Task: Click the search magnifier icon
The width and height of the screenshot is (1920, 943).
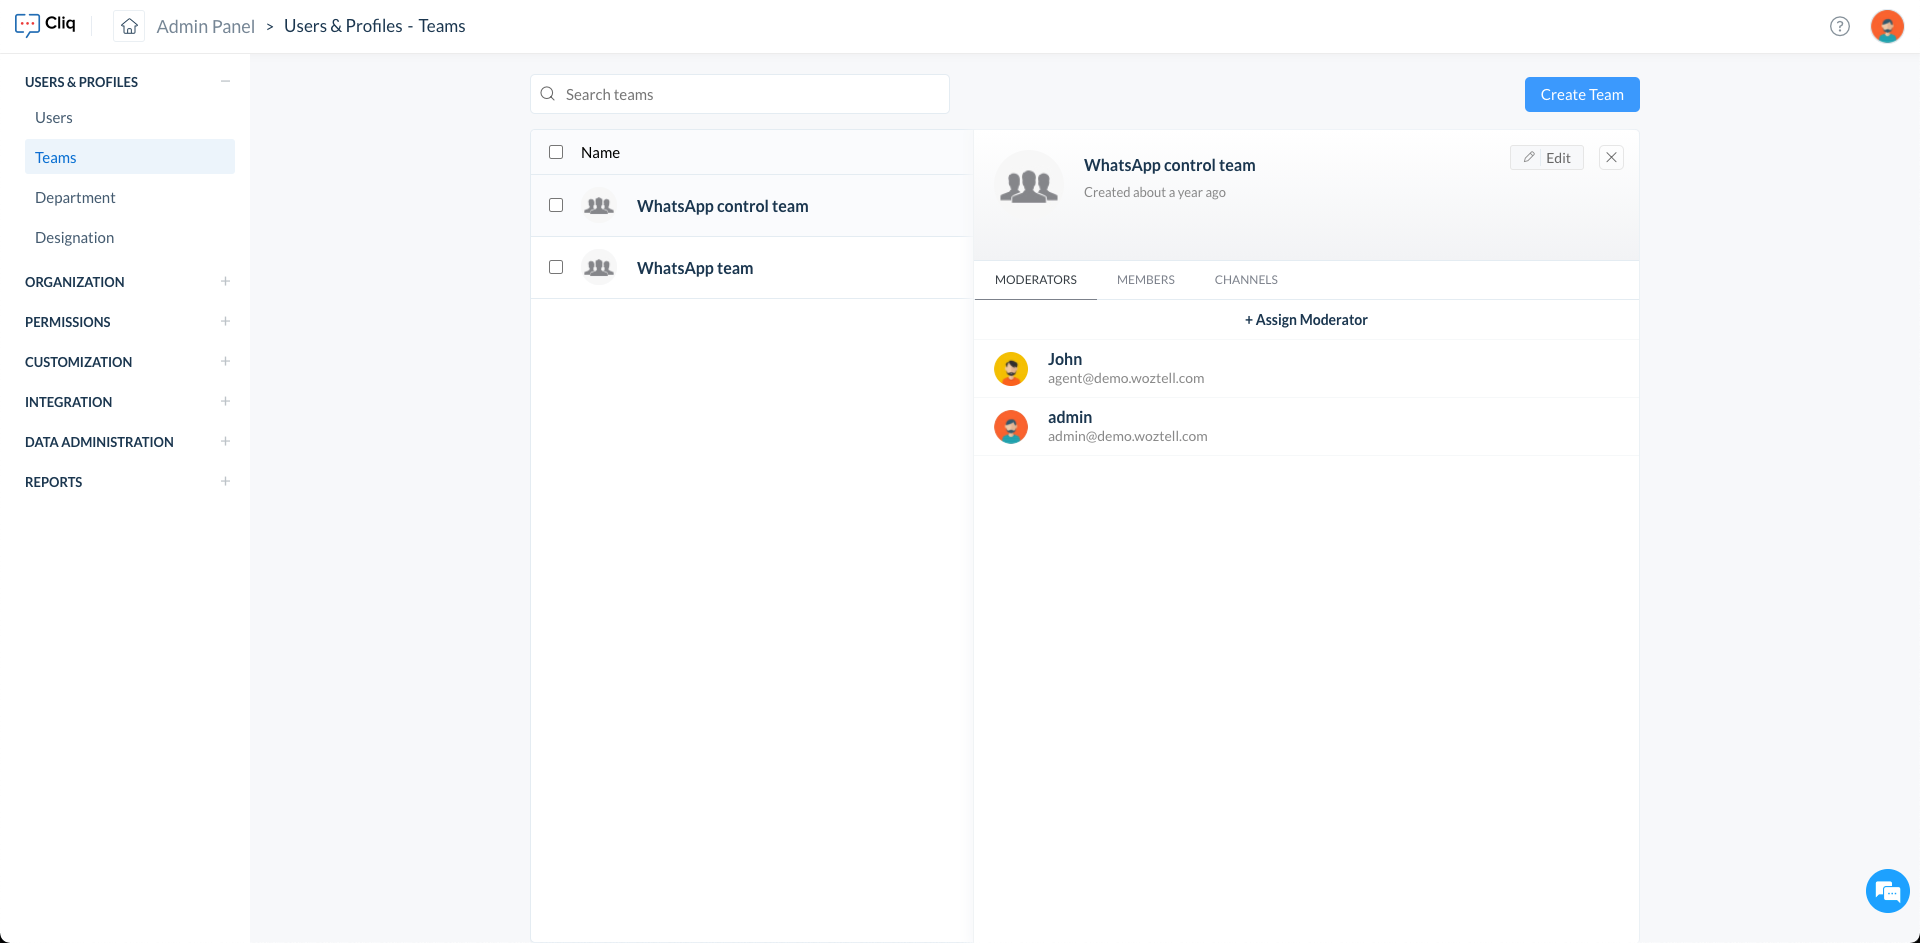Action: (548, 94)
